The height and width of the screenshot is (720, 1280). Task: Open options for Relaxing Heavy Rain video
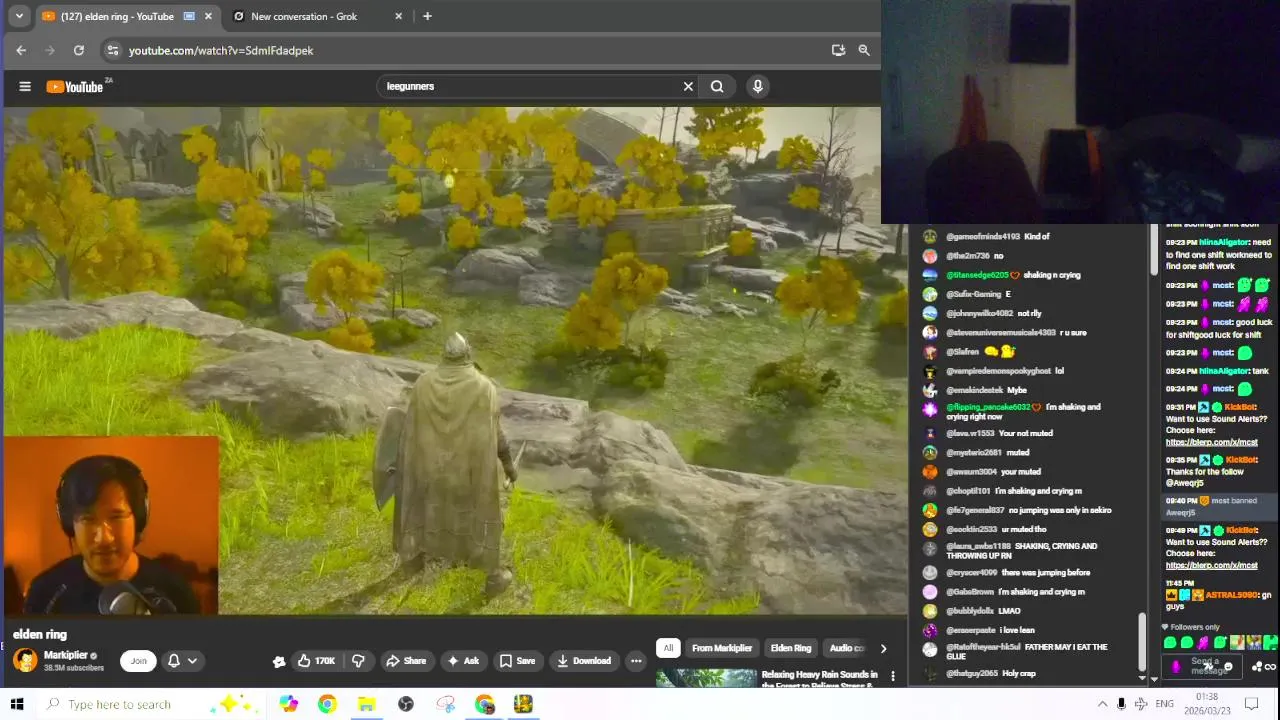tap(893, 677)
